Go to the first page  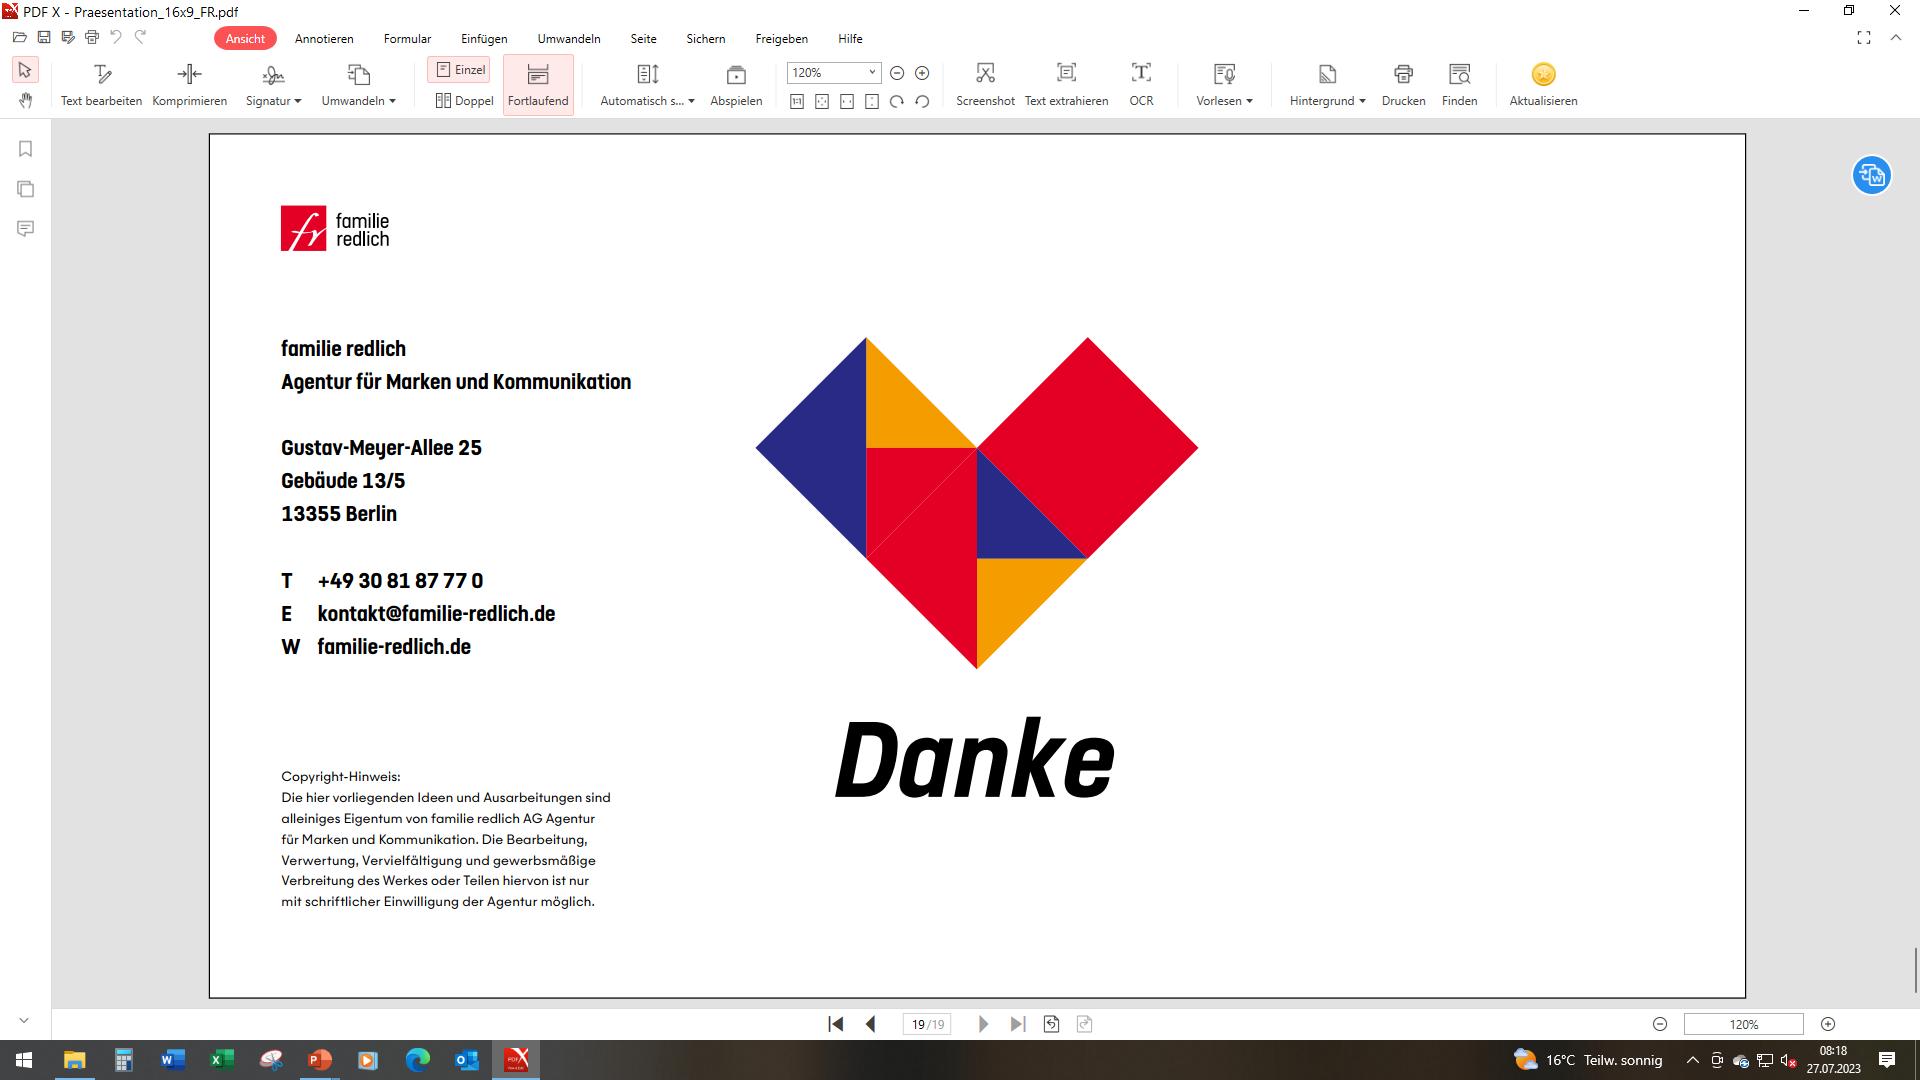click(x=836, y=1024)
